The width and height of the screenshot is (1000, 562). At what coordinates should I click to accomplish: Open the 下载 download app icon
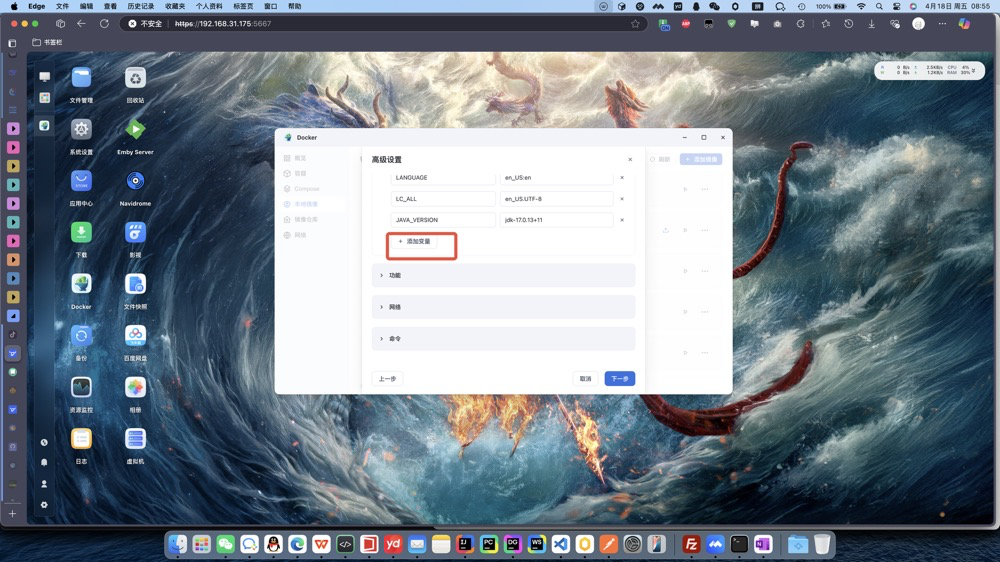click(x=81, y=232)
